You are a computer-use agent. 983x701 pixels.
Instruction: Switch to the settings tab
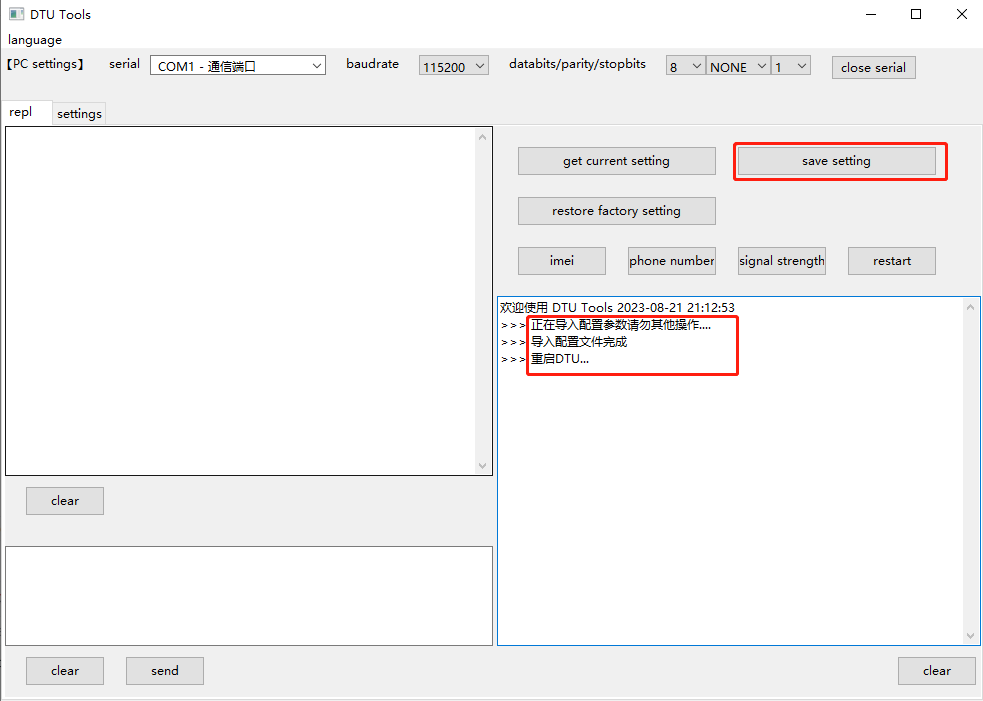tap(78, 113)
